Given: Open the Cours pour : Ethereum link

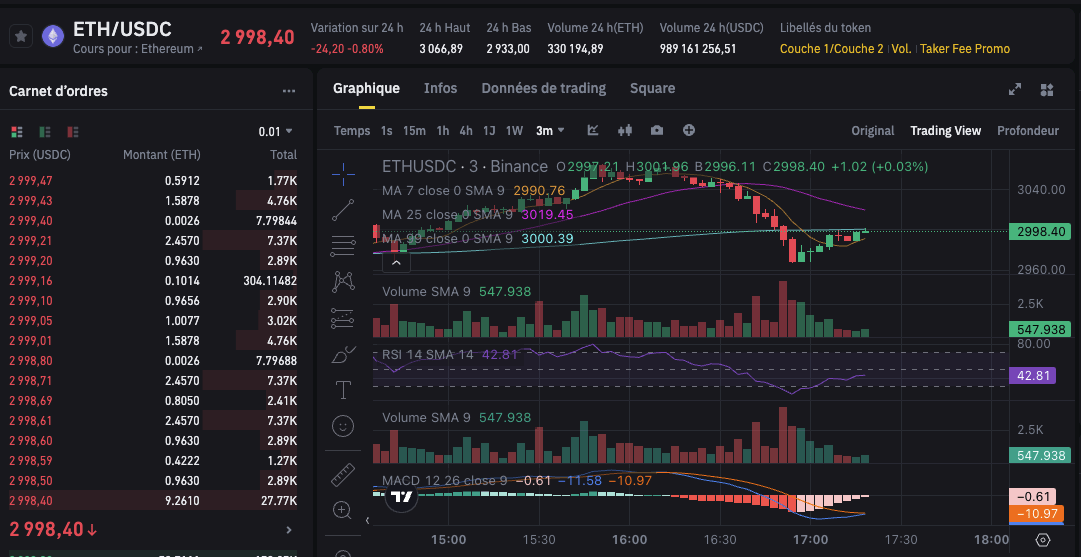Looking at the screenshot, I should (x=138, y=50).
